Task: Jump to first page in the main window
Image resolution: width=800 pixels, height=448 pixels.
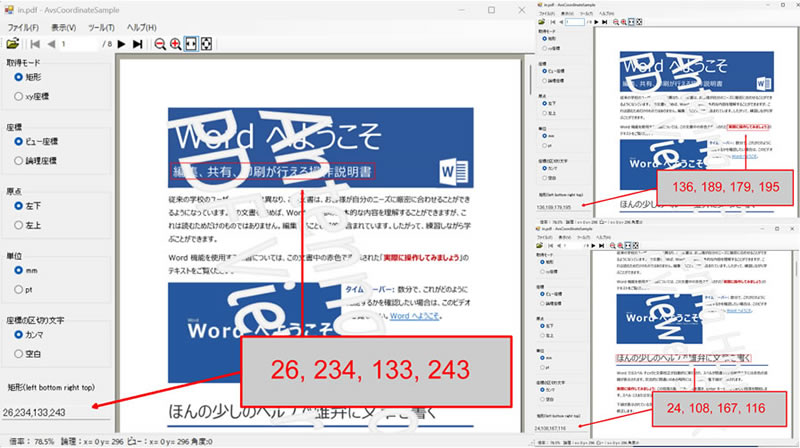Action: [35, 44]
